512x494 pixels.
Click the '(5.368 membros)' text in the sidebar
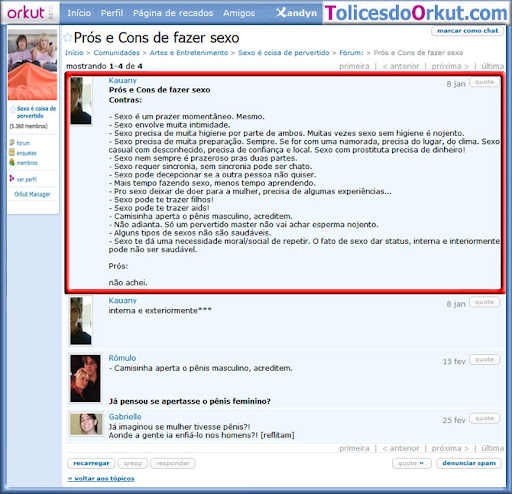tap(29, 126)
